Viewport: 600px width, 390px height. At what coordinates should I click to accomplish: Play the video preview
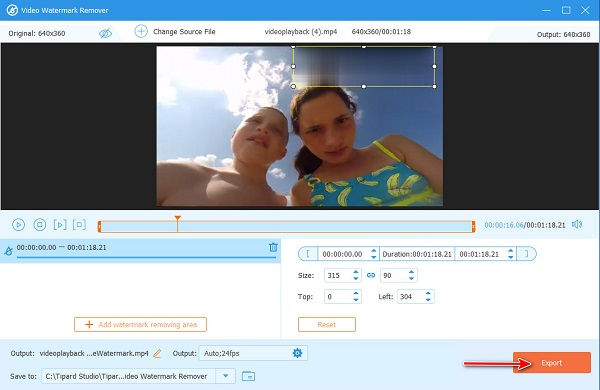click(18, 225)
